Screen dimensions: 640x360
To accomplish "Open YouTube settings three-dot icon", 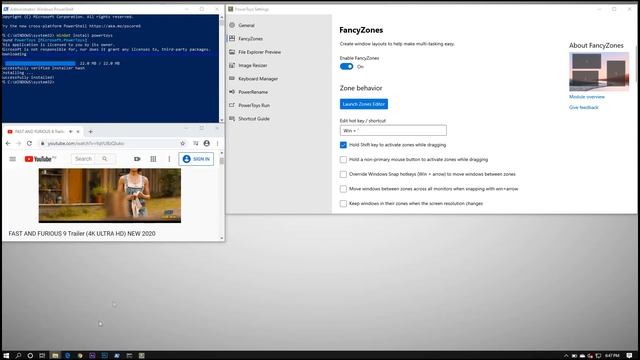I will coord(169,159).
